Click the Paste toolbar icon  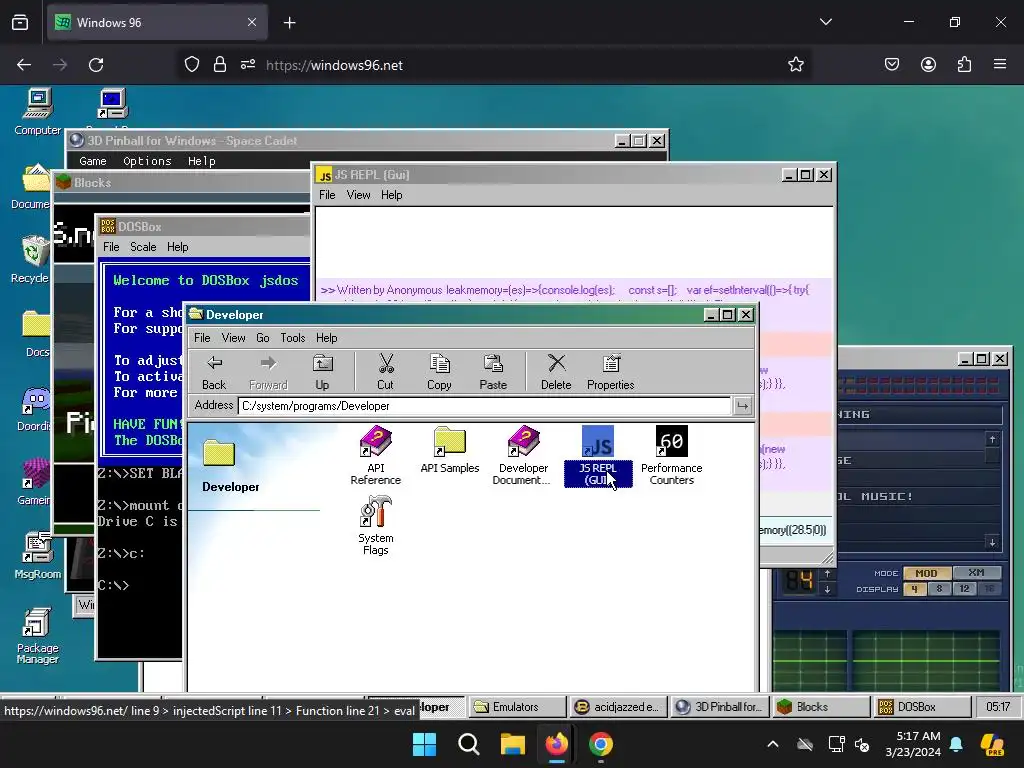click(493, 372)
